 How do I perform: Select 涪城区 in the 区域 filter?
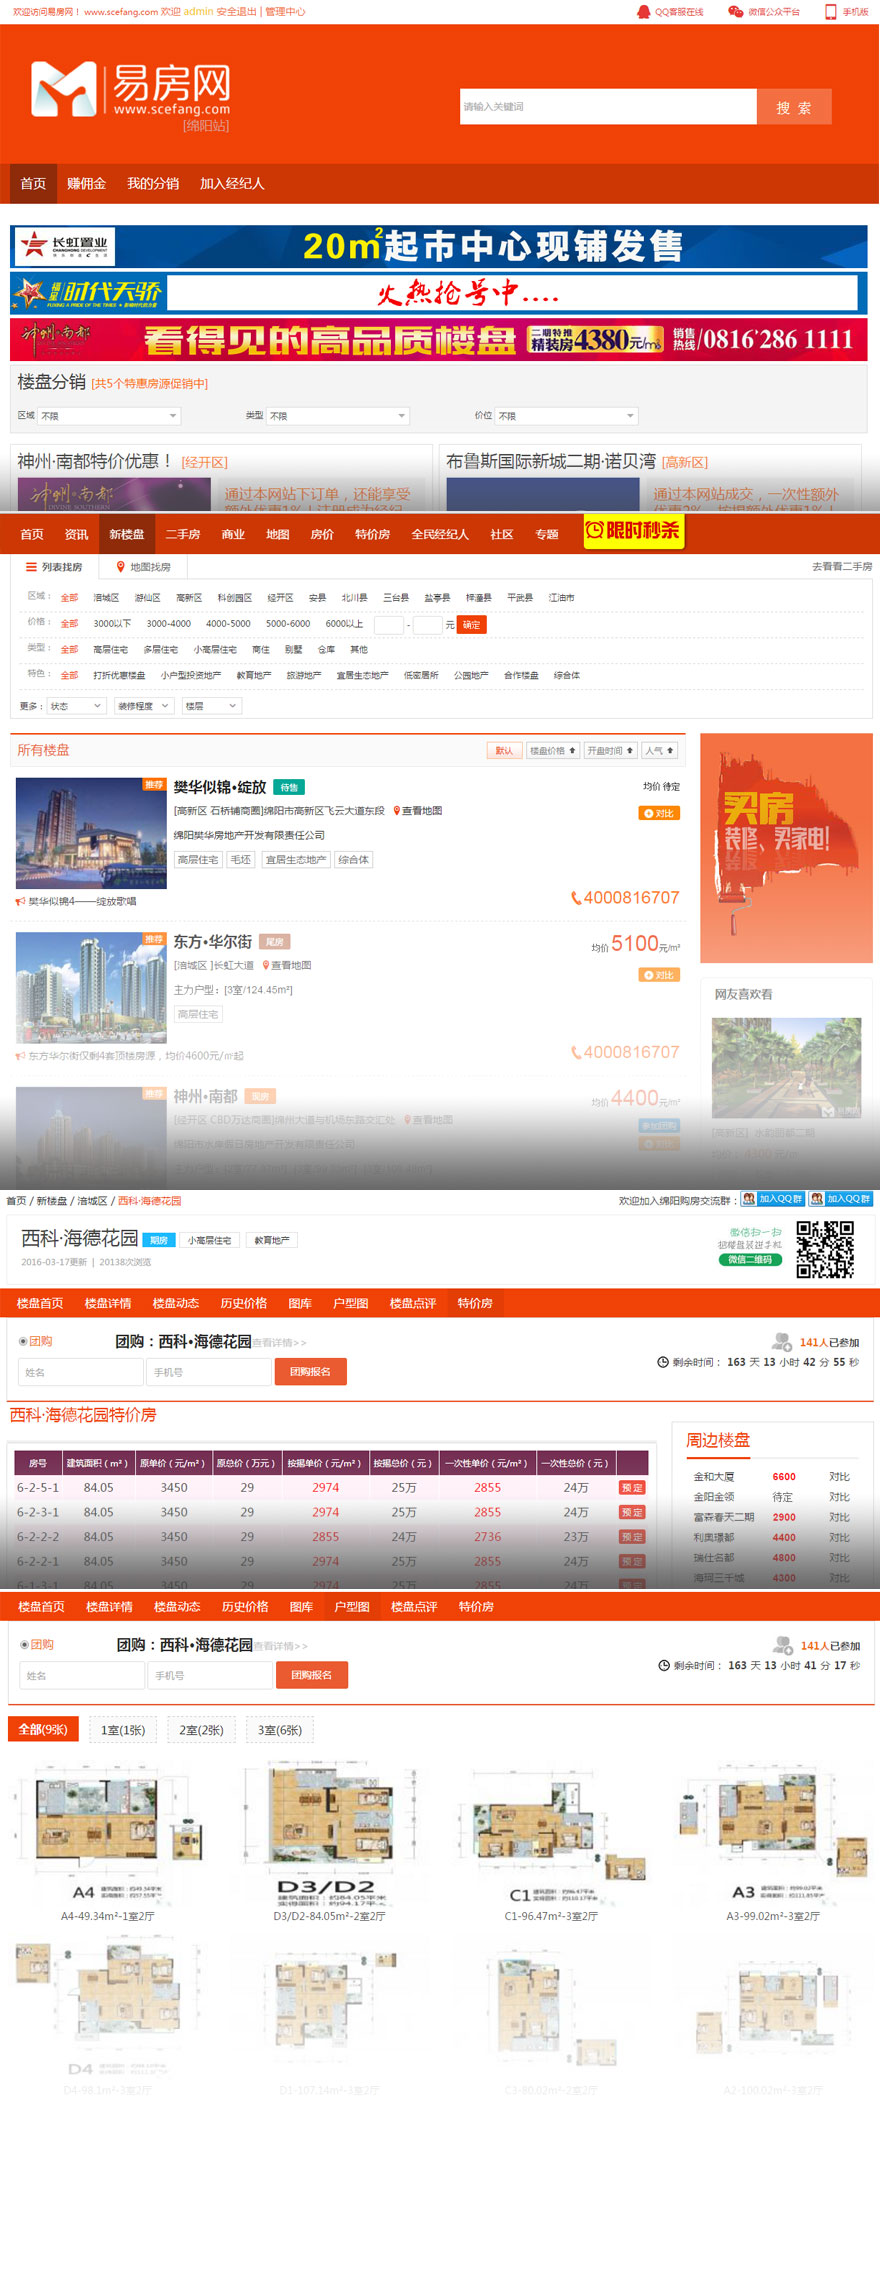tap(106, 598)
